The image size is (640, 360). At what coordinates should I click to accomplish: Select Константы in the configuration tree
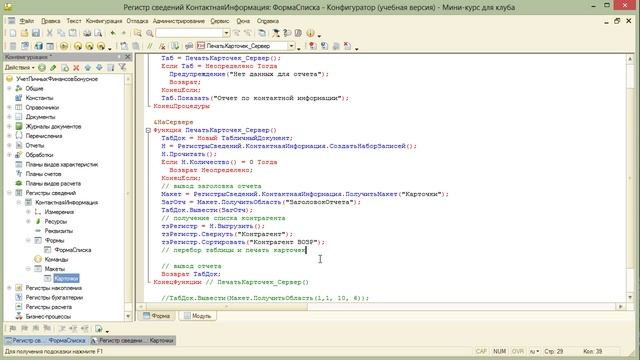(x=39, y=98)
